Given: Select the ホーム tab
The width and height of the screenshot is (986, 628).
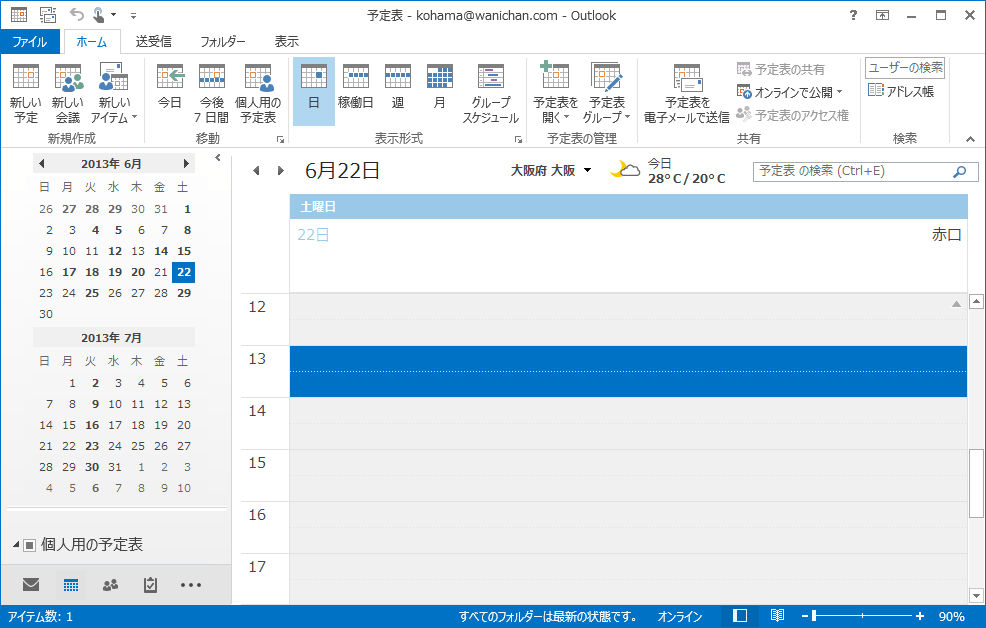Looking at the screenshot, I should [x=92, y=41].
